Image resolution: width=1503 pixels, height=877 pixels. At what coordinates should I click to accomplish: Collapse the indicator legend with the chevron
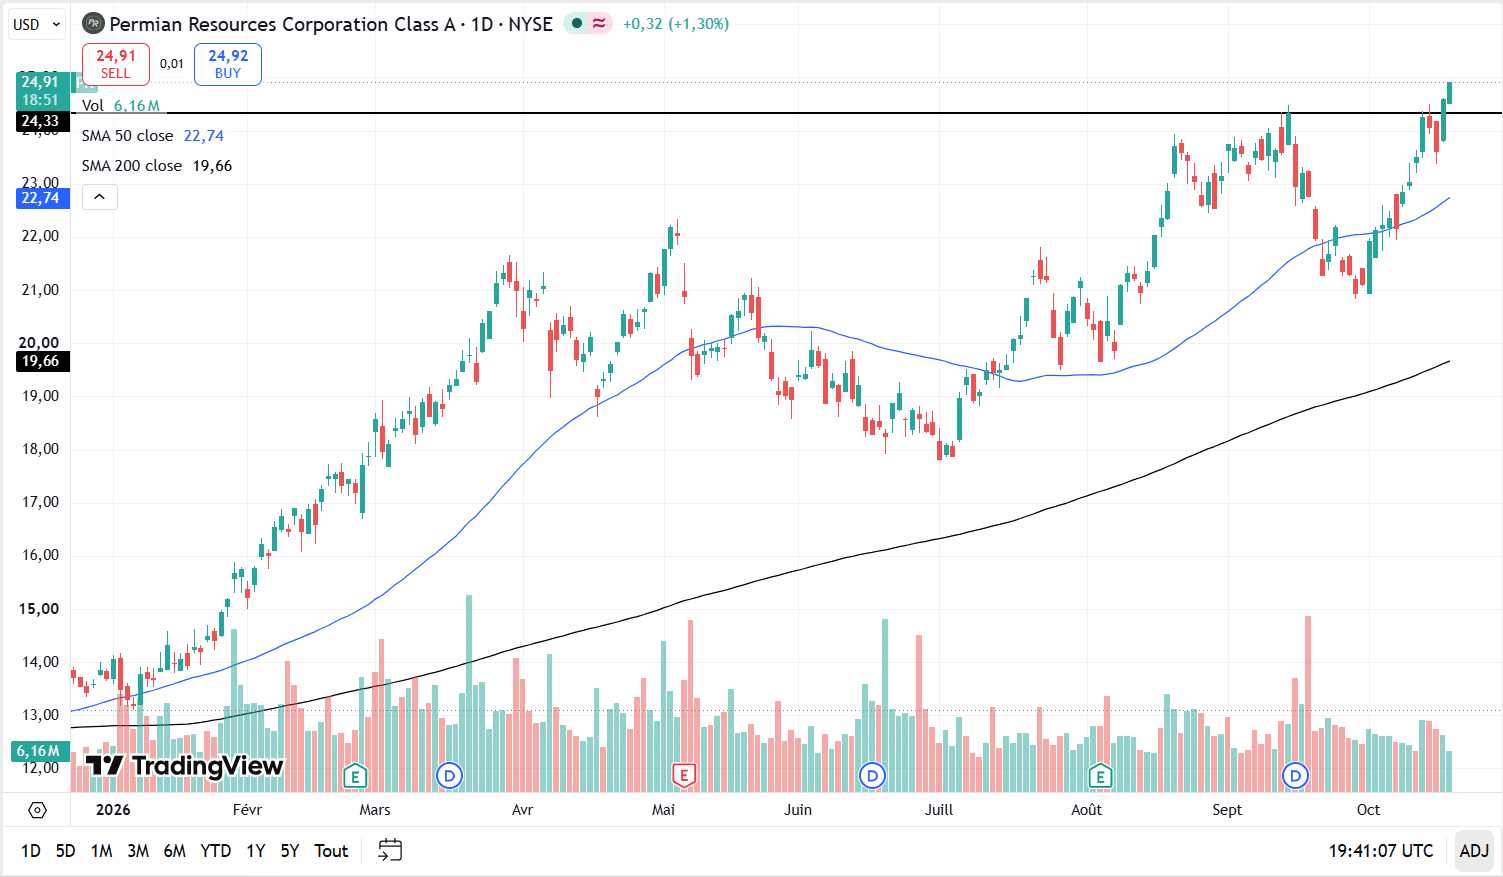pyautogui.click(x=100, y=197)
